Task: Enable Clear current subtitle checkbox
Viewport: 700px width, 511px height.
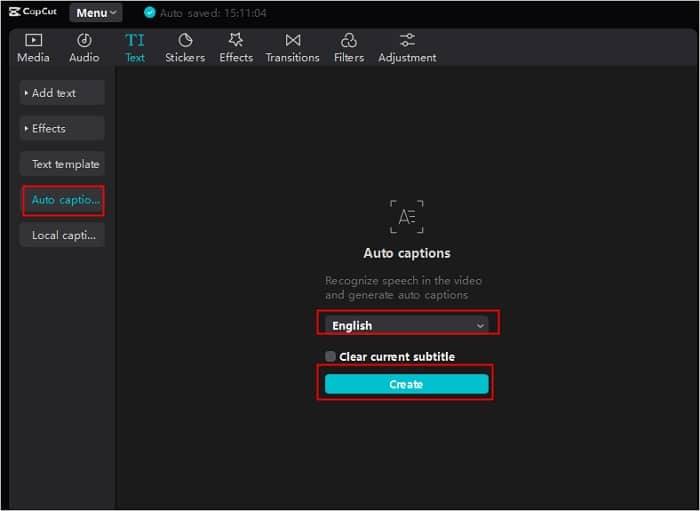Action: tap(330, 356)
